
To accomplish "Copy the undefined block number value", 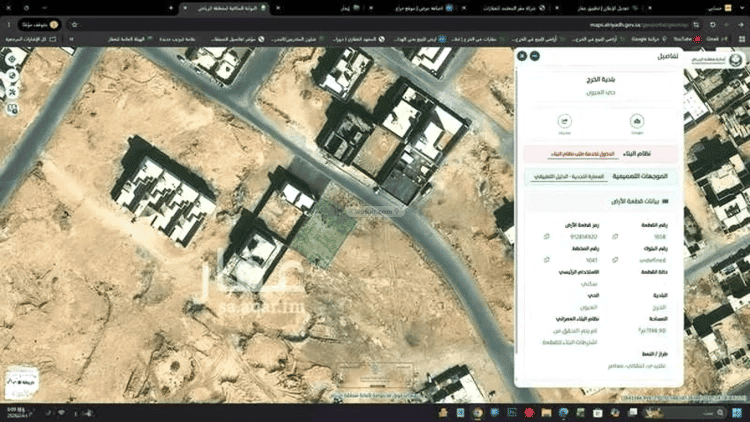I will click(615, 260).
